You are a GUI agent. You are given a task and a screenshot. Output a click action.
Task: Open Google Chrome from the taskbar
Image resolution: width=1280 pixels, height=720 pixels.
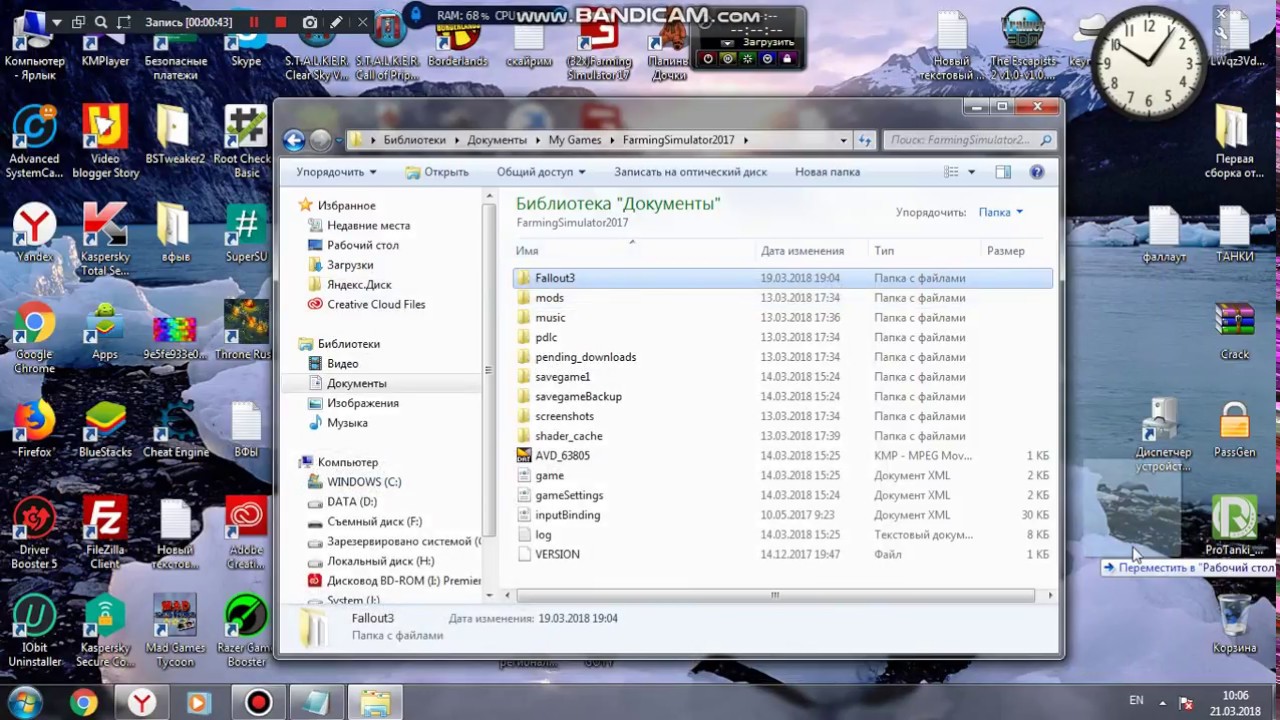click(83, 703)
